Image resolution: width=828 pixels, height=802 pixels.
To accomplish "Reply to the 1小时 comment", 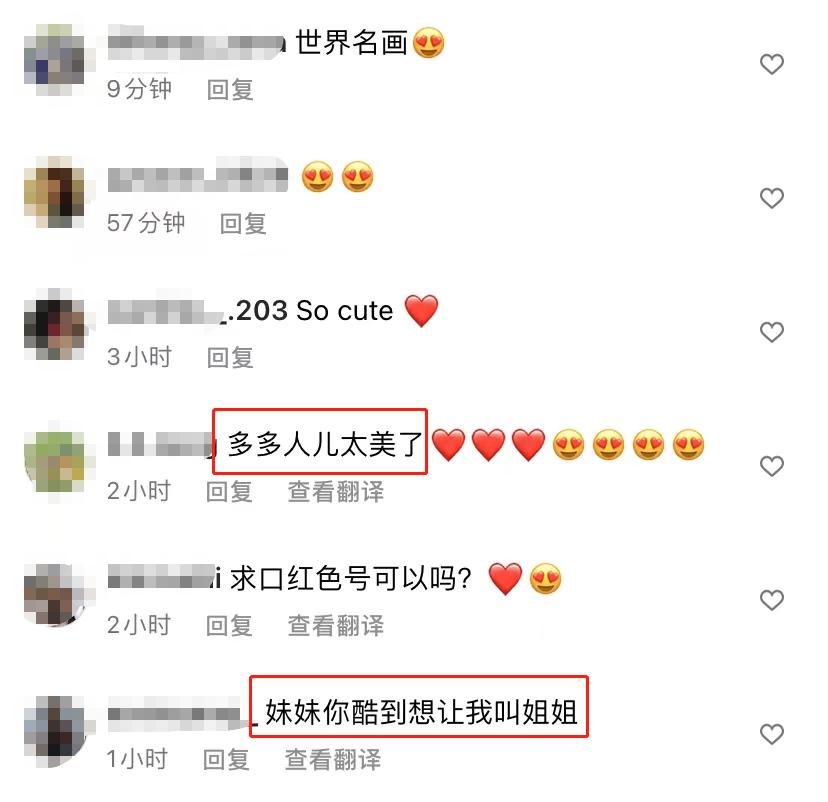I will pos(227,760).
